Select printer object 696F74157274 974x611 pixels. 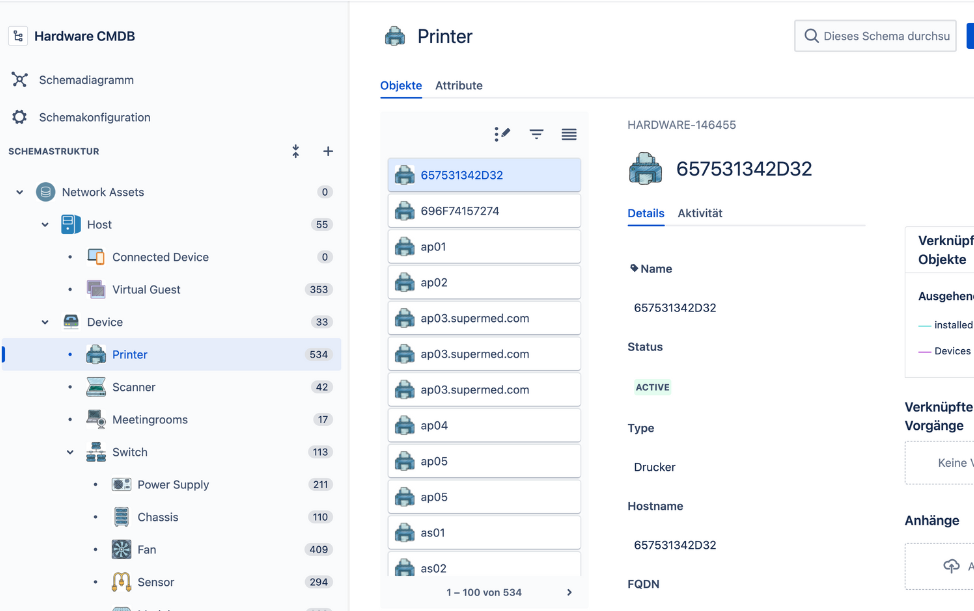click(x=484, y=211)
